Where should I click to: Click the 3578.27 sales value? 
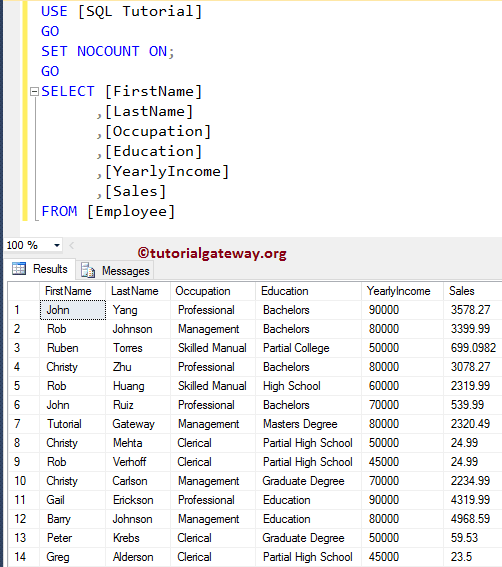pos(472,310)
